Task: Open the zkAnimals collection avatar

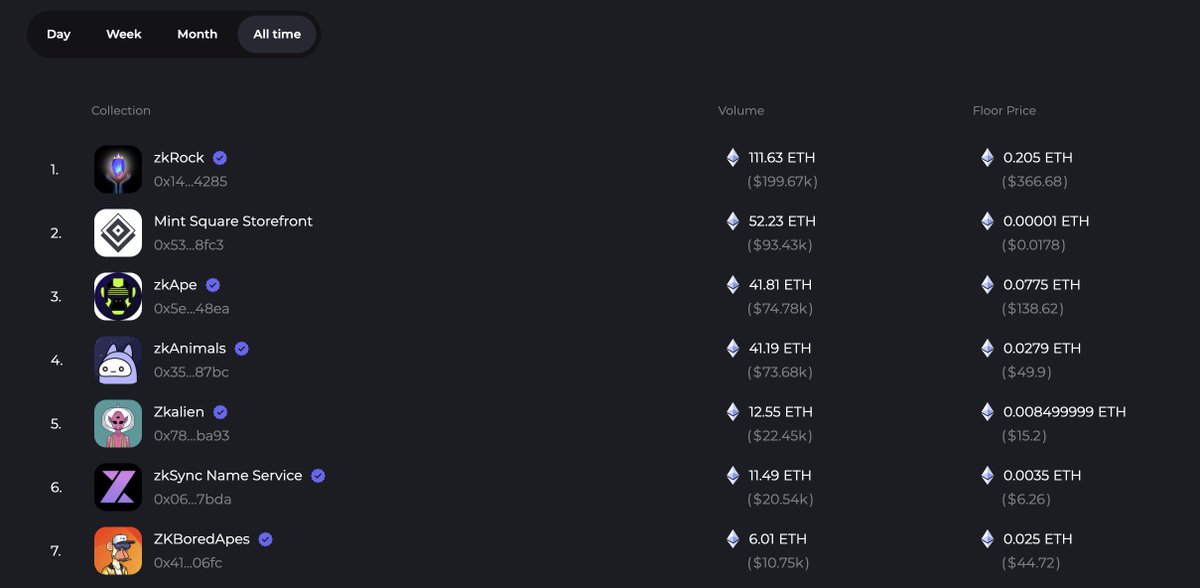Action: (118, 360)
